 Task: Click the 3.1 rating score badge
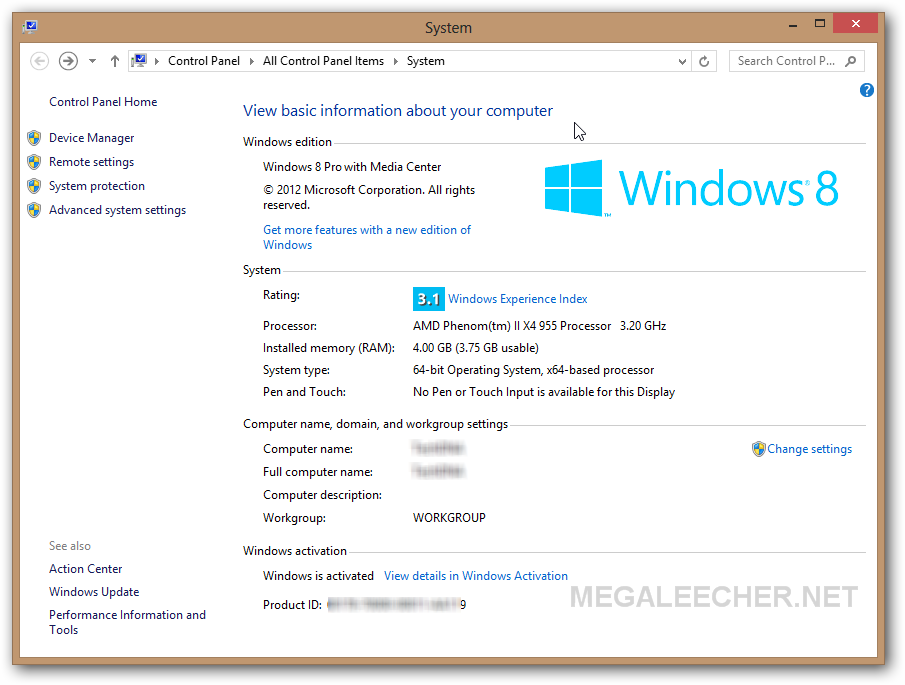428,299
